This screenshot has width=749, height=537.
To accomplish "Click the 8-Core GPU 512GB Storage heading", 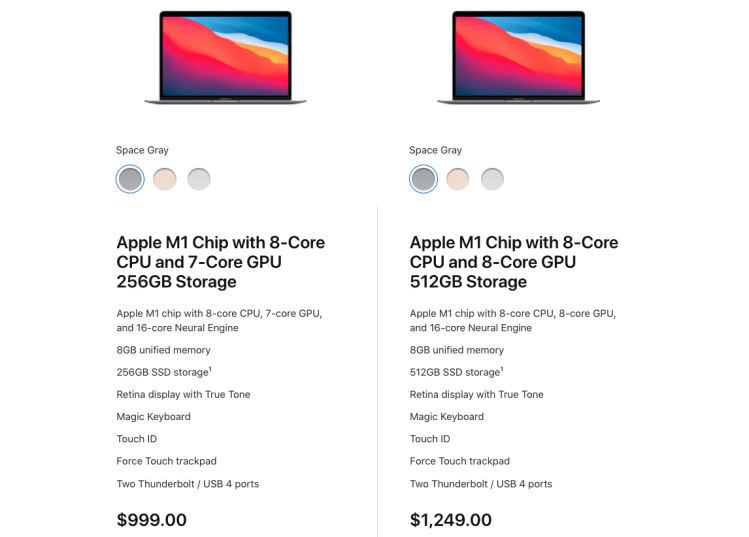I will (x=513, y=262).
